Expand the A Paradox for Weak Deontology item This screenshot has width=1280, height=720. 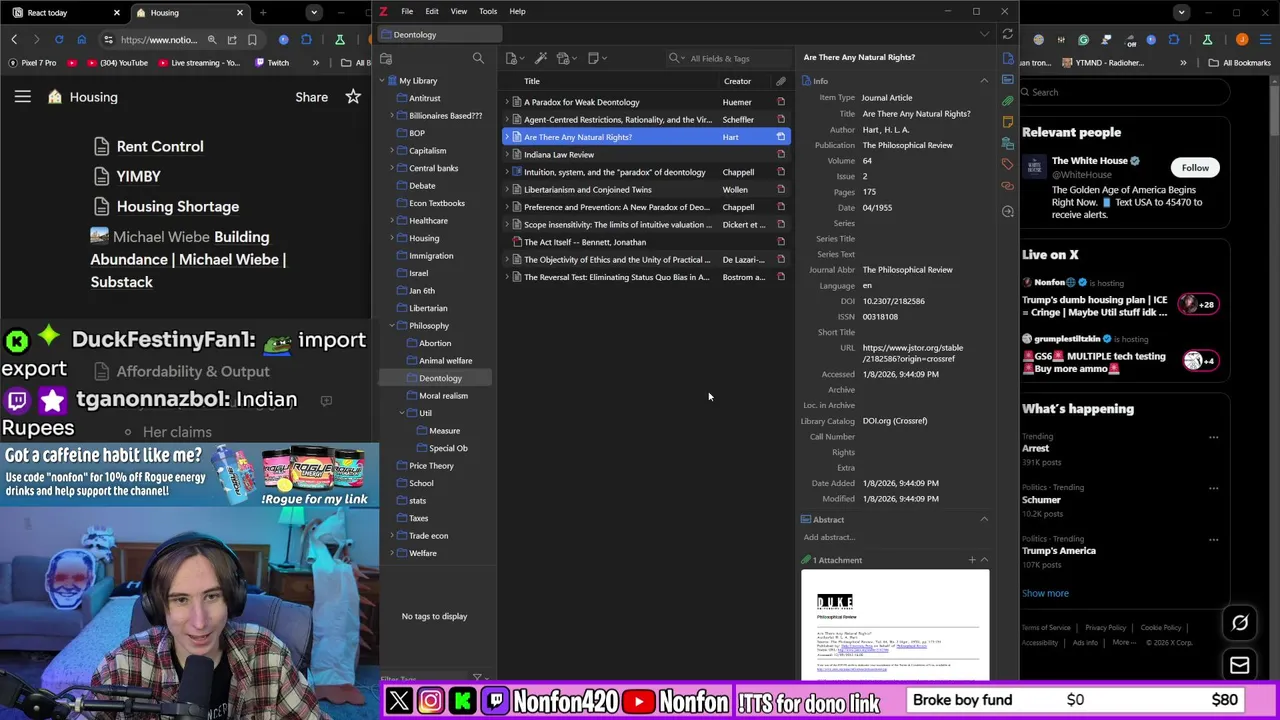pyautogui.click(x=507, y=102)
